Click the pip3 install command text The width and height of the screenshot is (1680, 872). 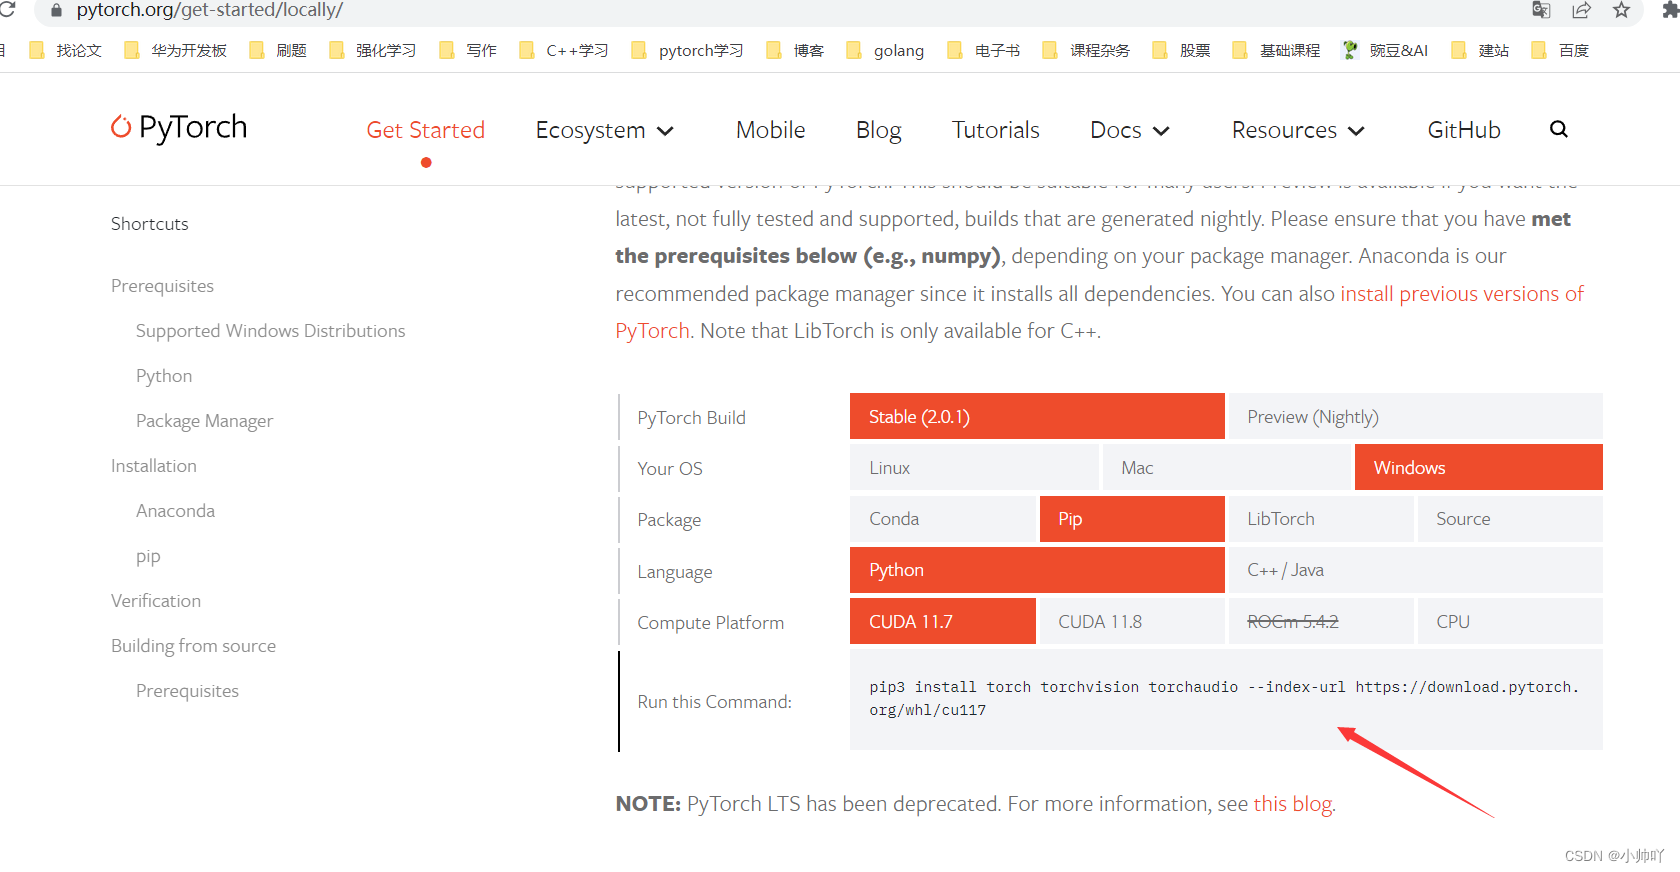click(1224, 698)
